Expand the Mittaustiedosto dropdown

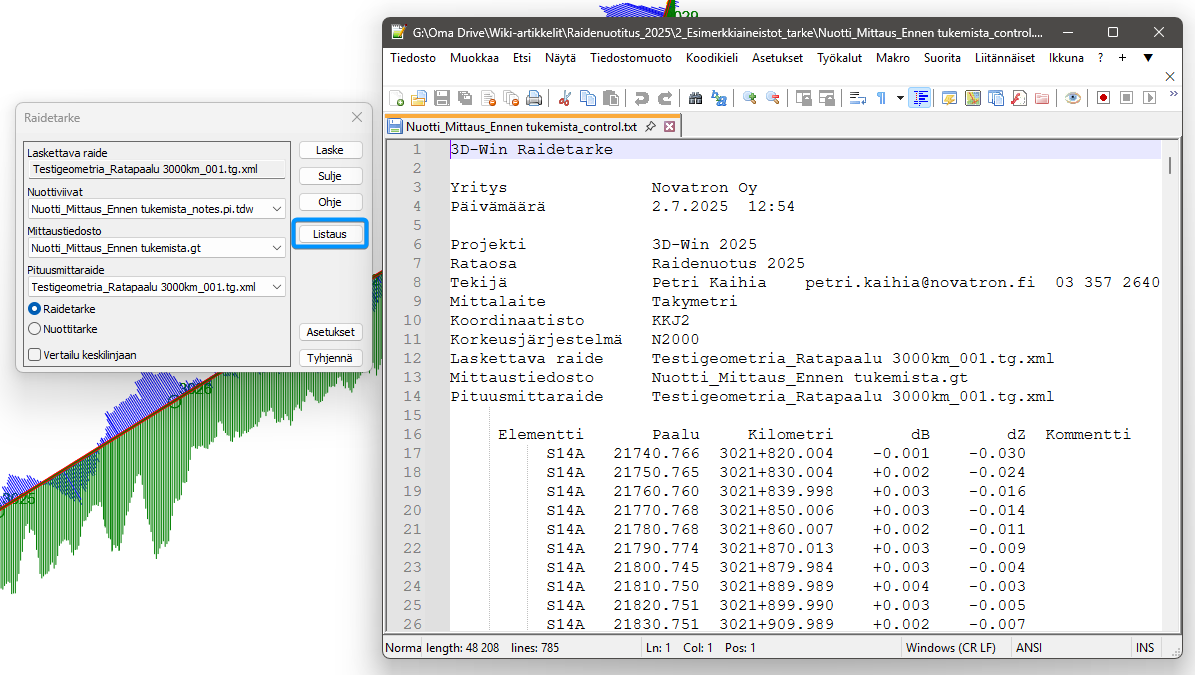pos(276,247)
